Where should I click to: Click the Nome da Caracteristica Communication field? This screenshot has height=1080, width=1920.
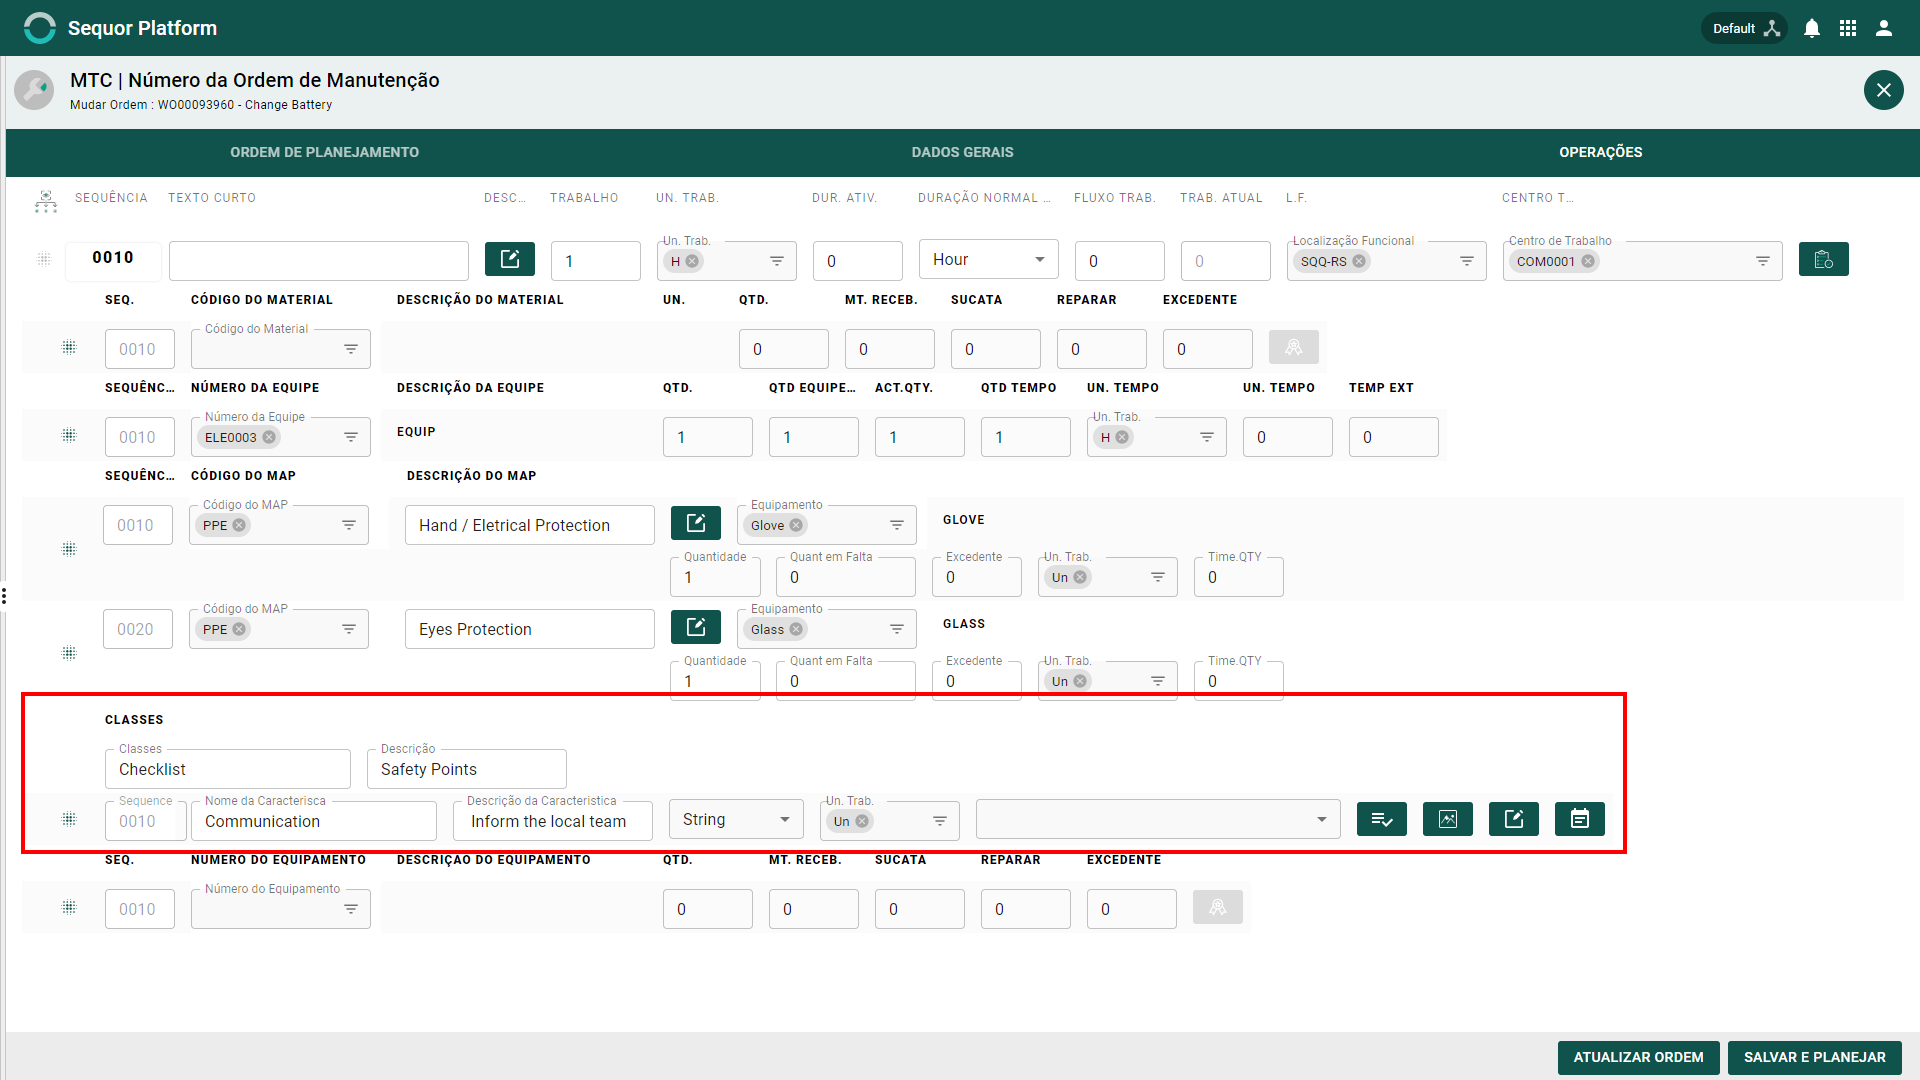tap(314, 821)
